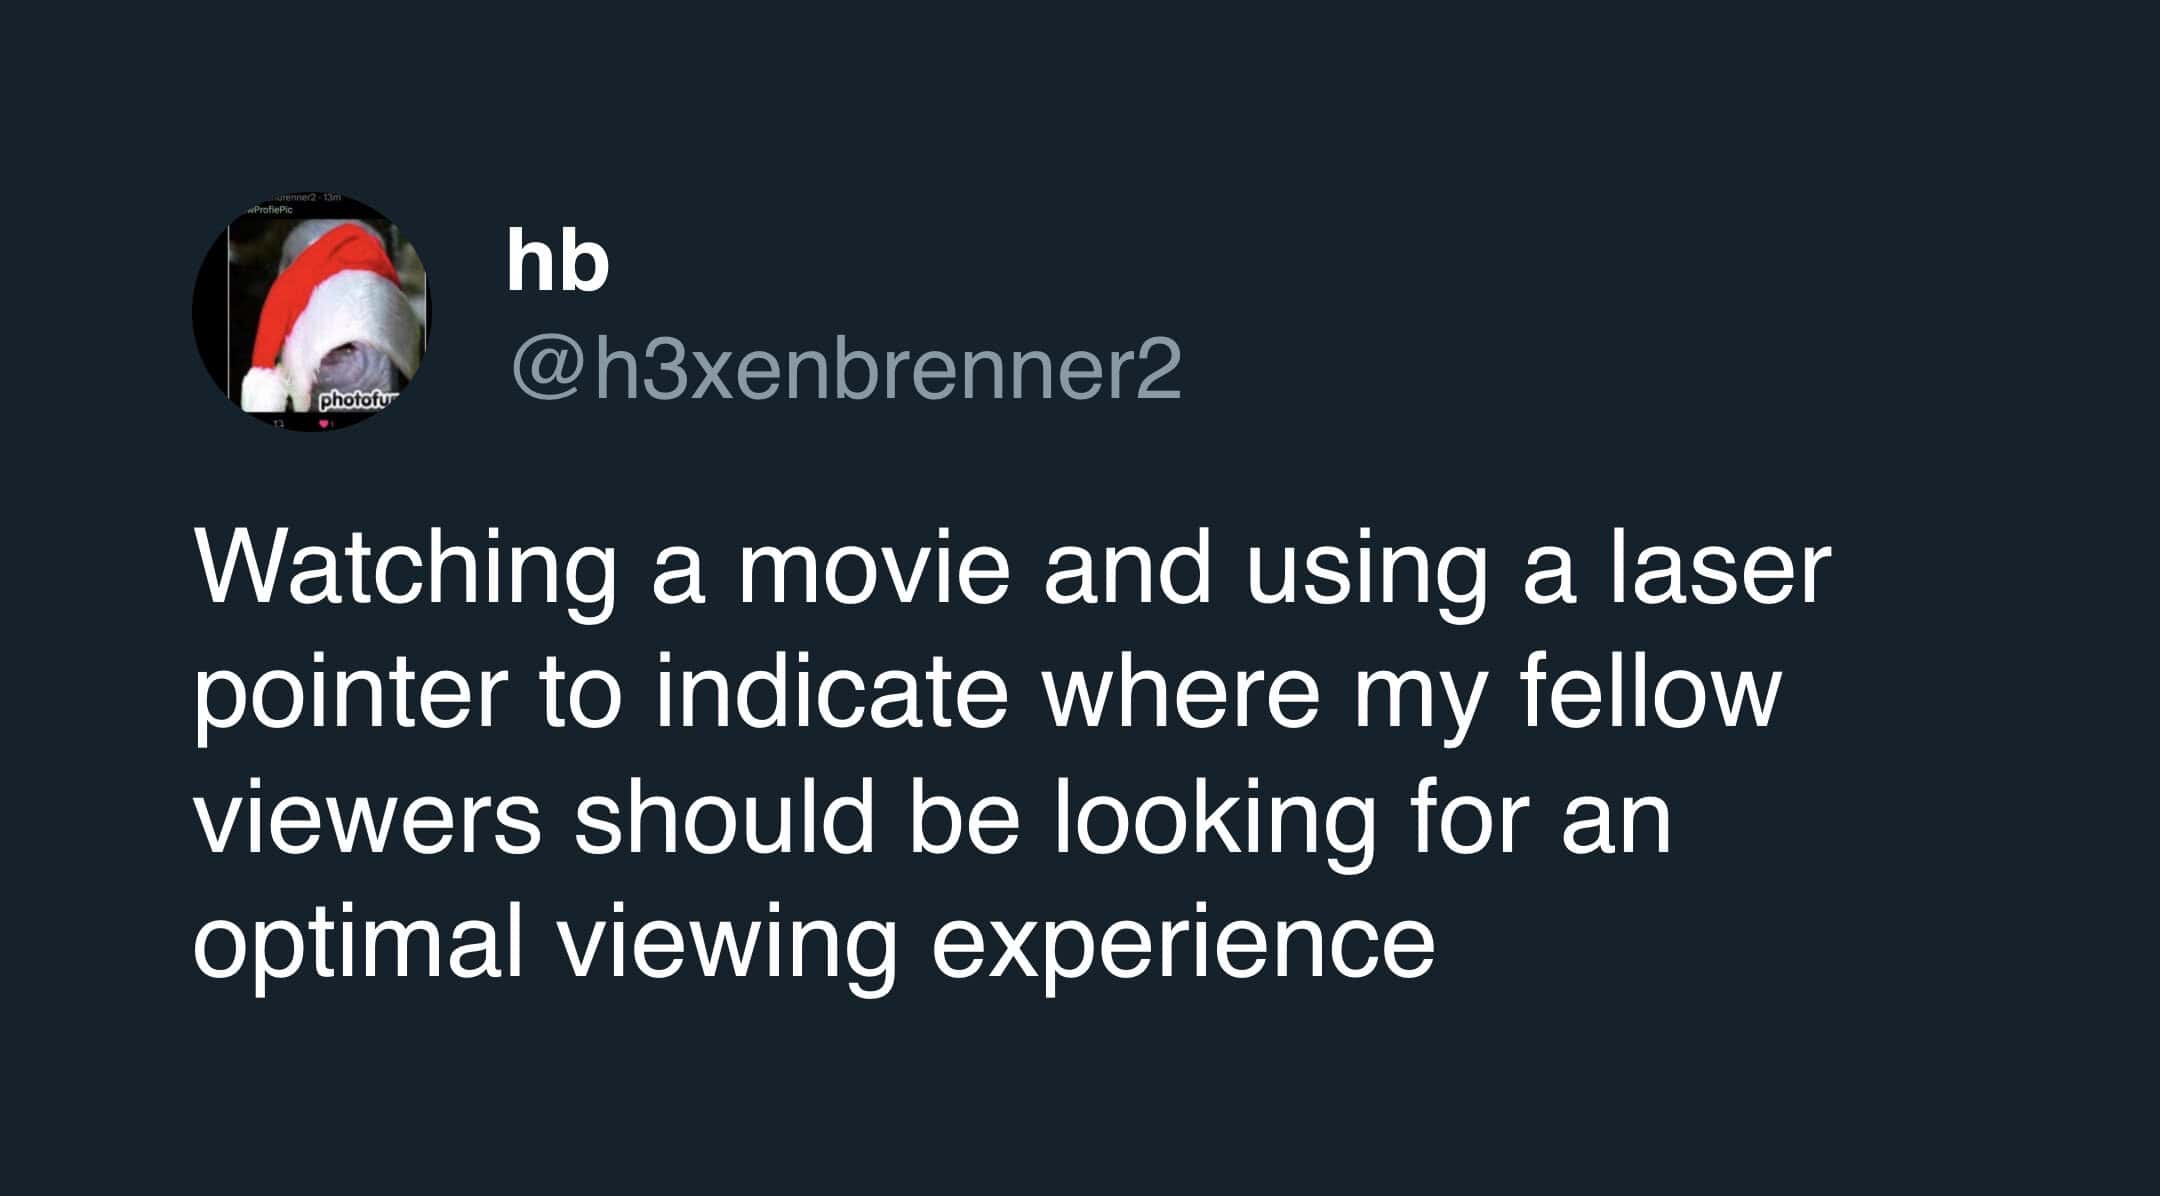The height and width of the screenshot is (1196, 2160).
Task: Open the @h3xenbrenner2 handle
Action: pos(846,368)
